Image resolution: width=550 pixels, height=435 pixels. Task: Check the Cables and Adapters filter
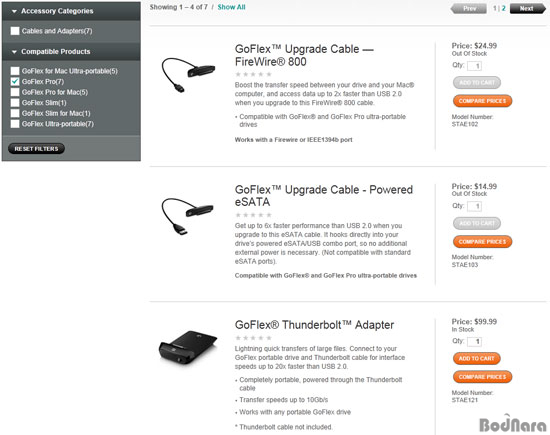(x=15, y=31)
